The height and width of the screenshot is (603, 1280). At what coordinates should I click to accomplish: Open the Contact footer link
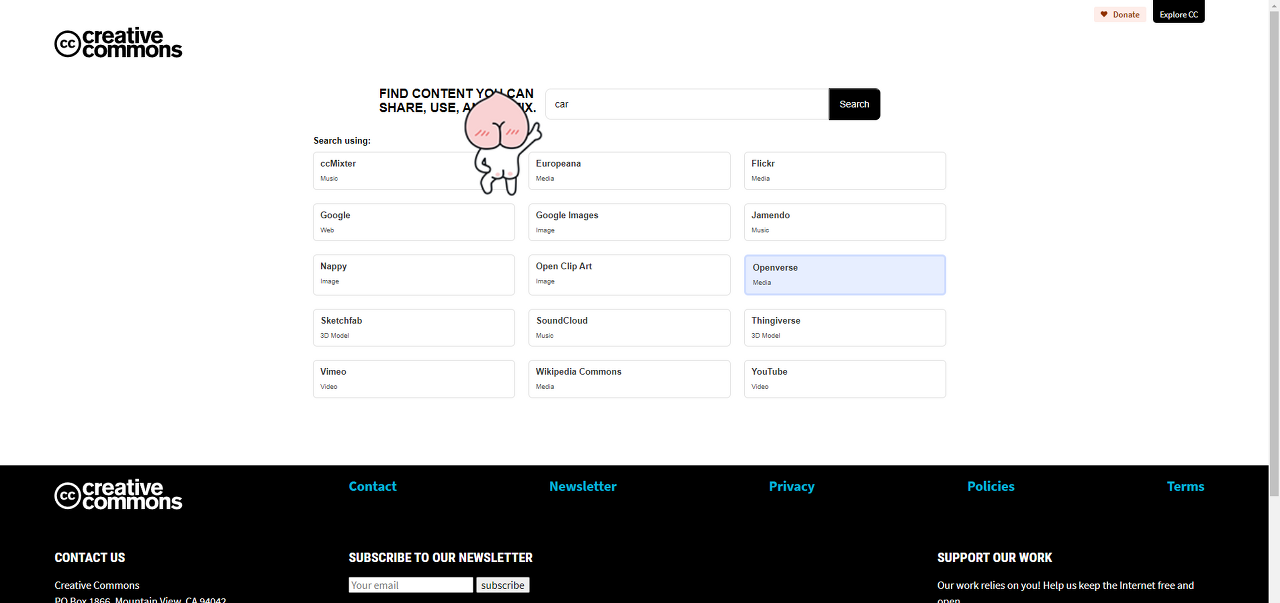(373, 486)
